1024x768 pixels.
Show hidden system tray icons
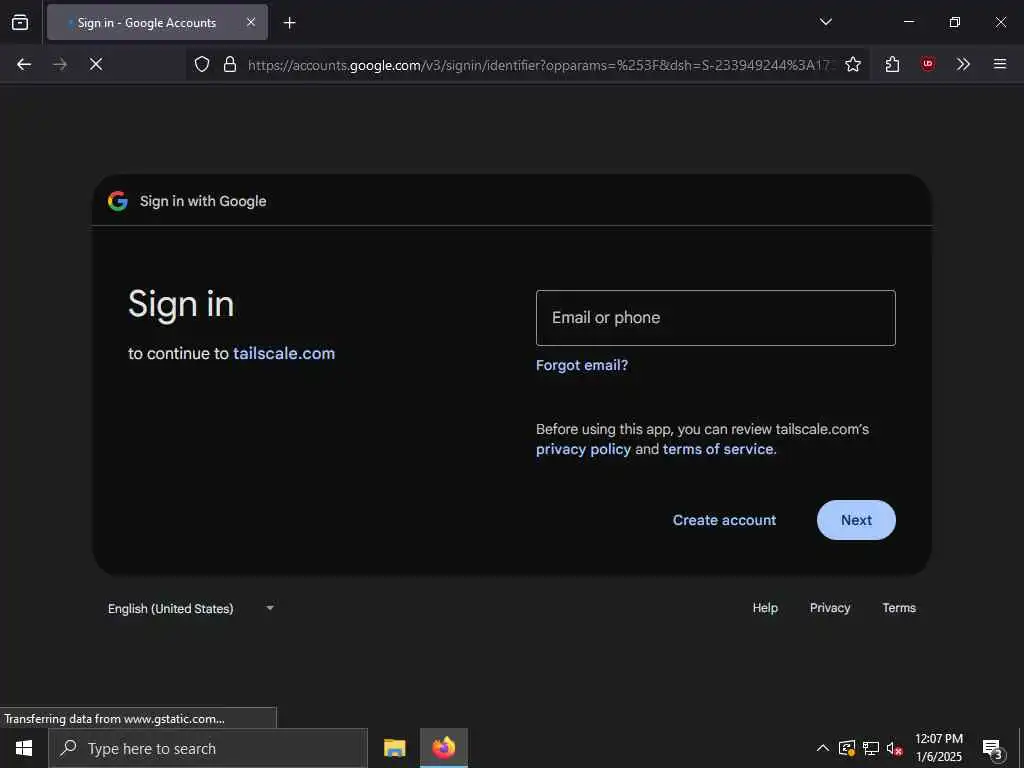pos(823,748)
